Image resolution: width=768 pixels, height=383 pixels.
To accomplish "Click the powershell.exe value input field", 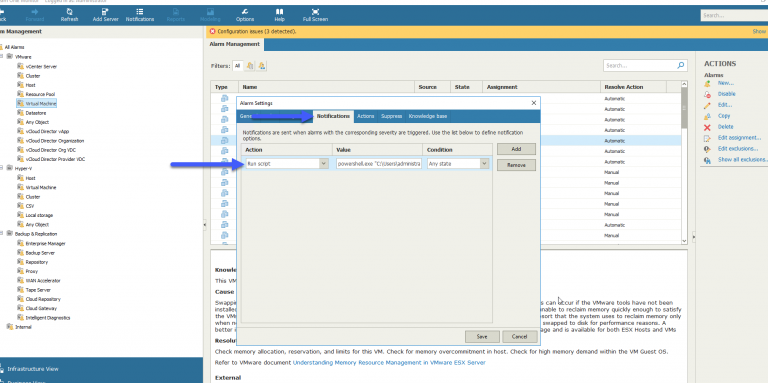I will point(378,164).
